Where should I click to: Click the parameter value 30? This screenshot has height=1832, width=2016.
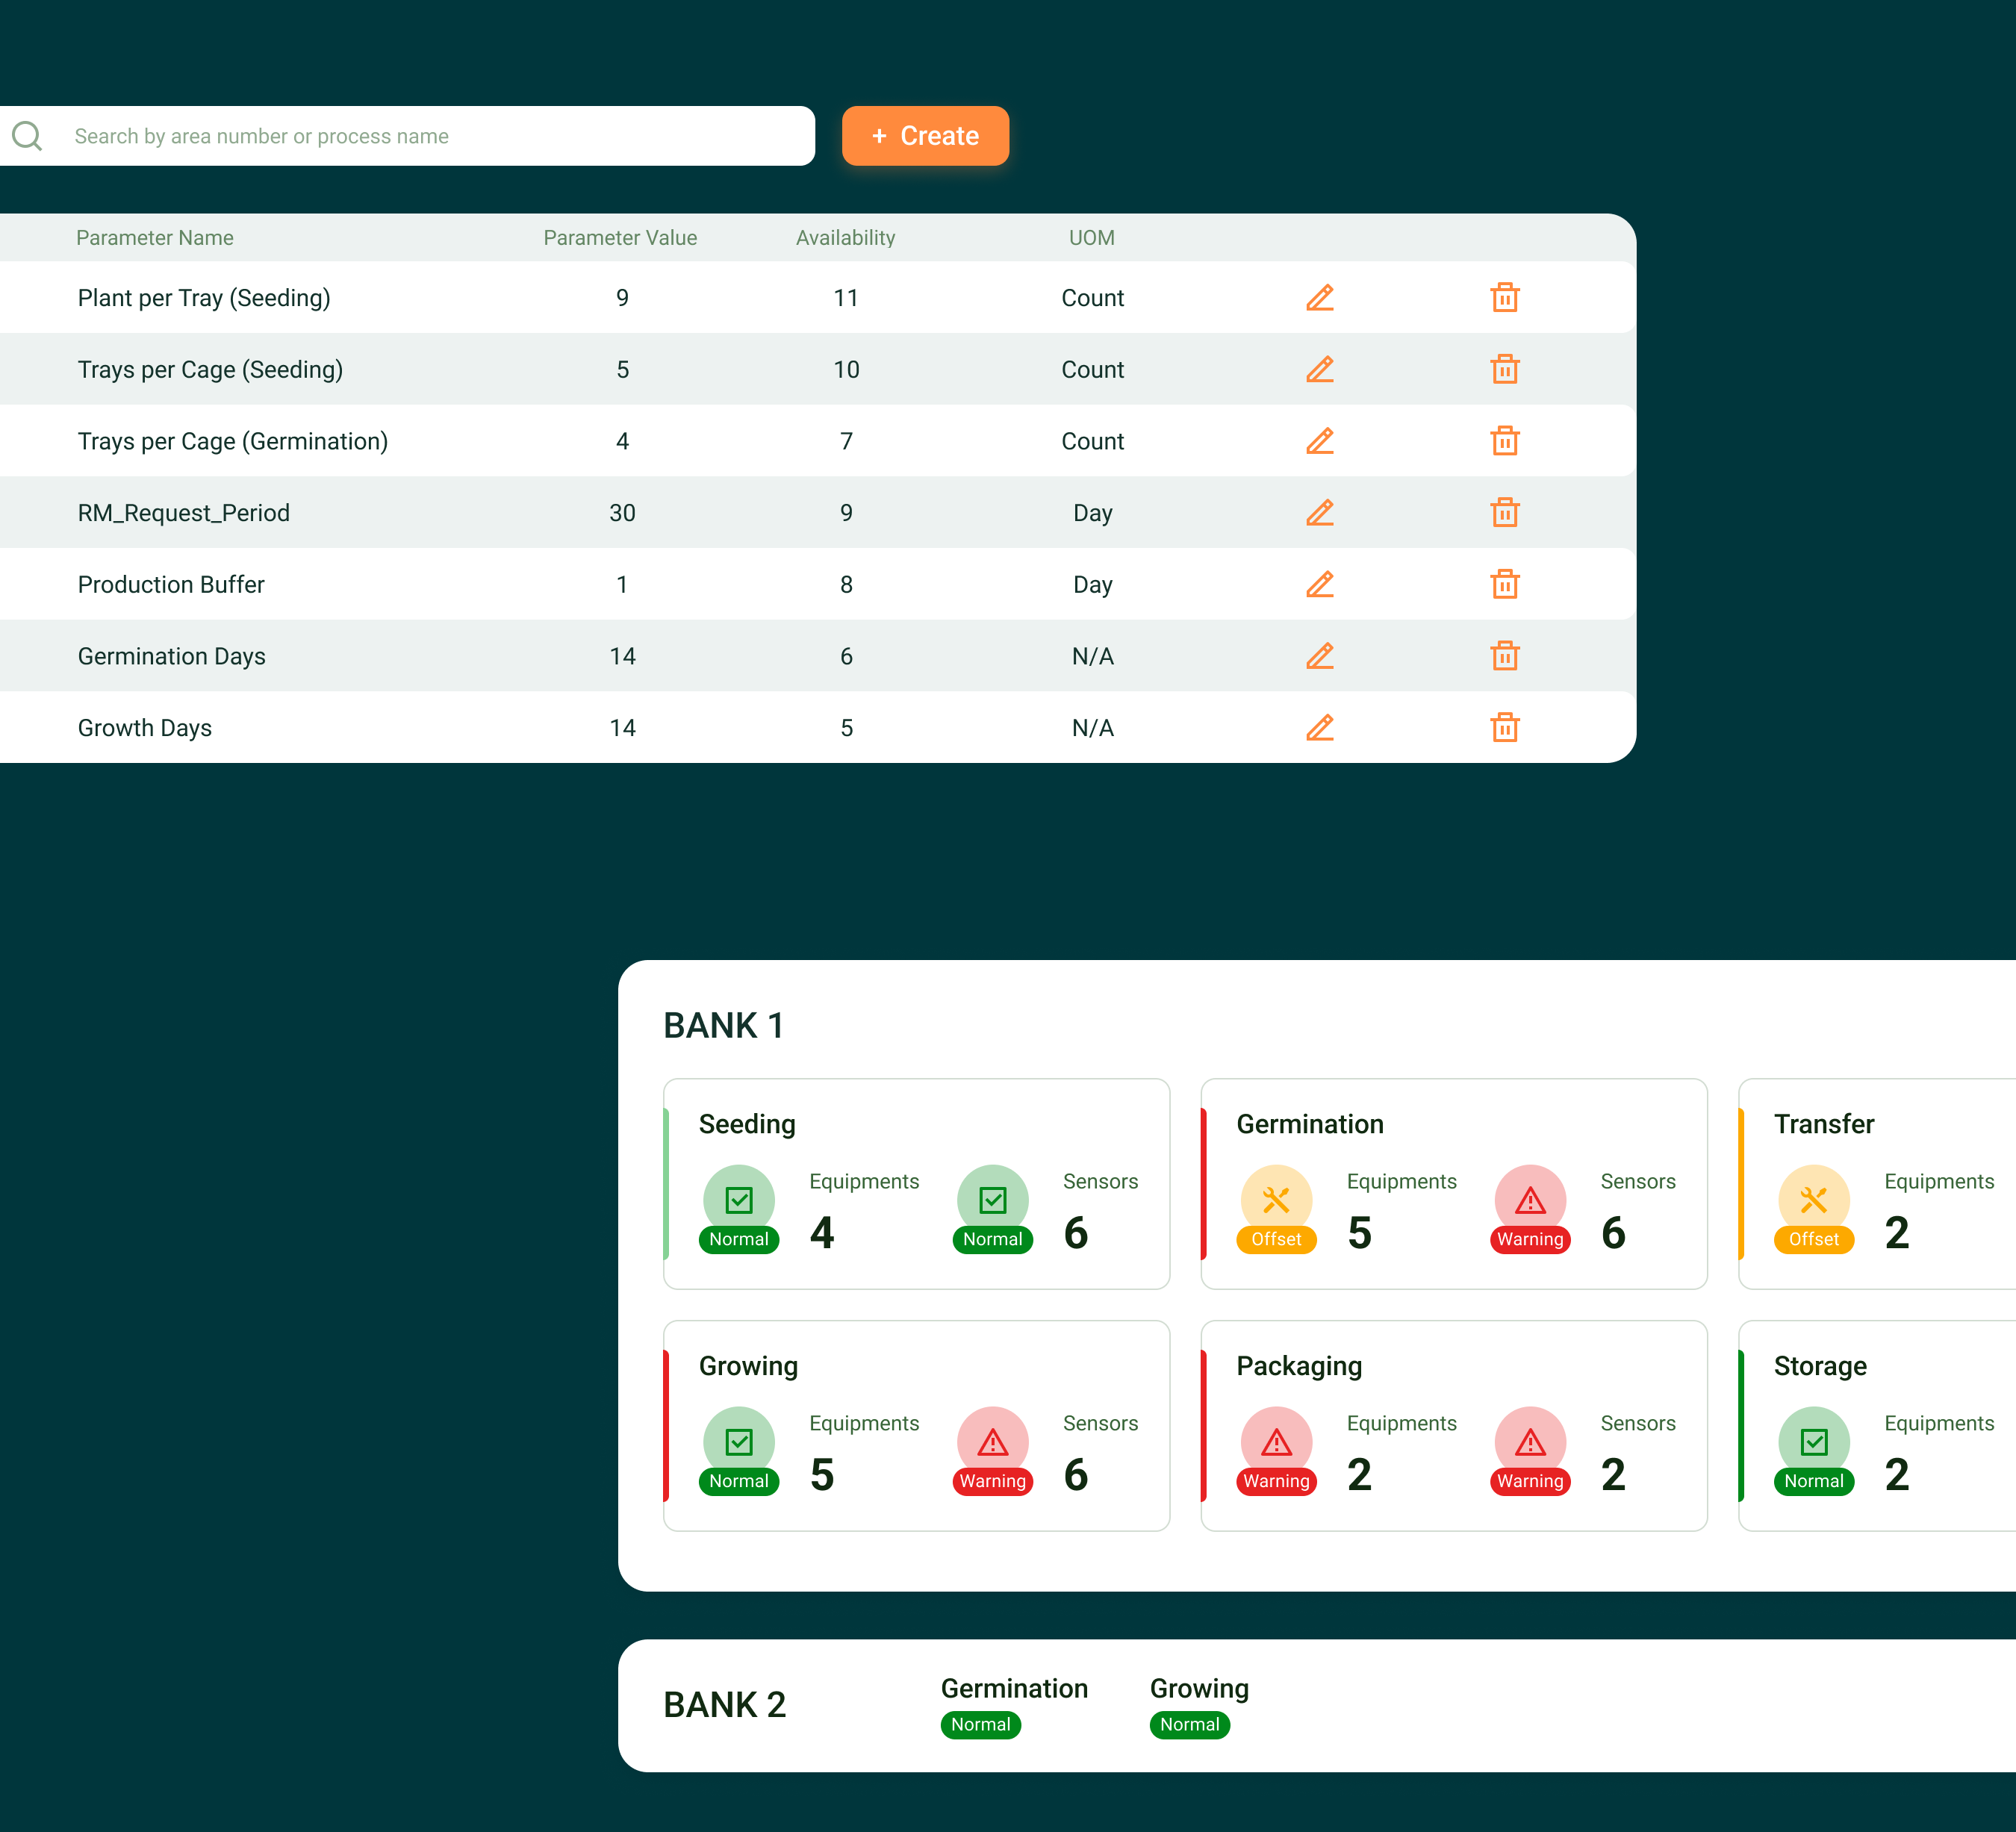[x=622, y=513]
